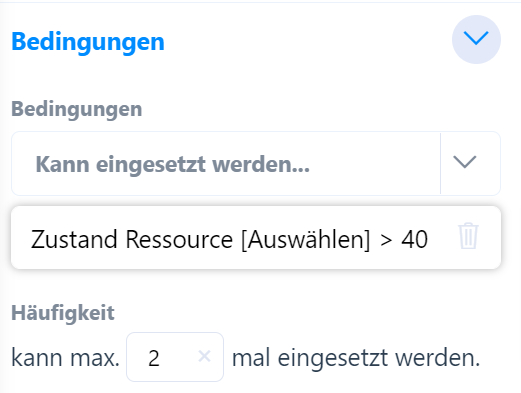Image resolution: width=521 pixels, height=393 pixels.
Task: Click the threshold value '40' in the condition
Action: click(x=414, y=239)
